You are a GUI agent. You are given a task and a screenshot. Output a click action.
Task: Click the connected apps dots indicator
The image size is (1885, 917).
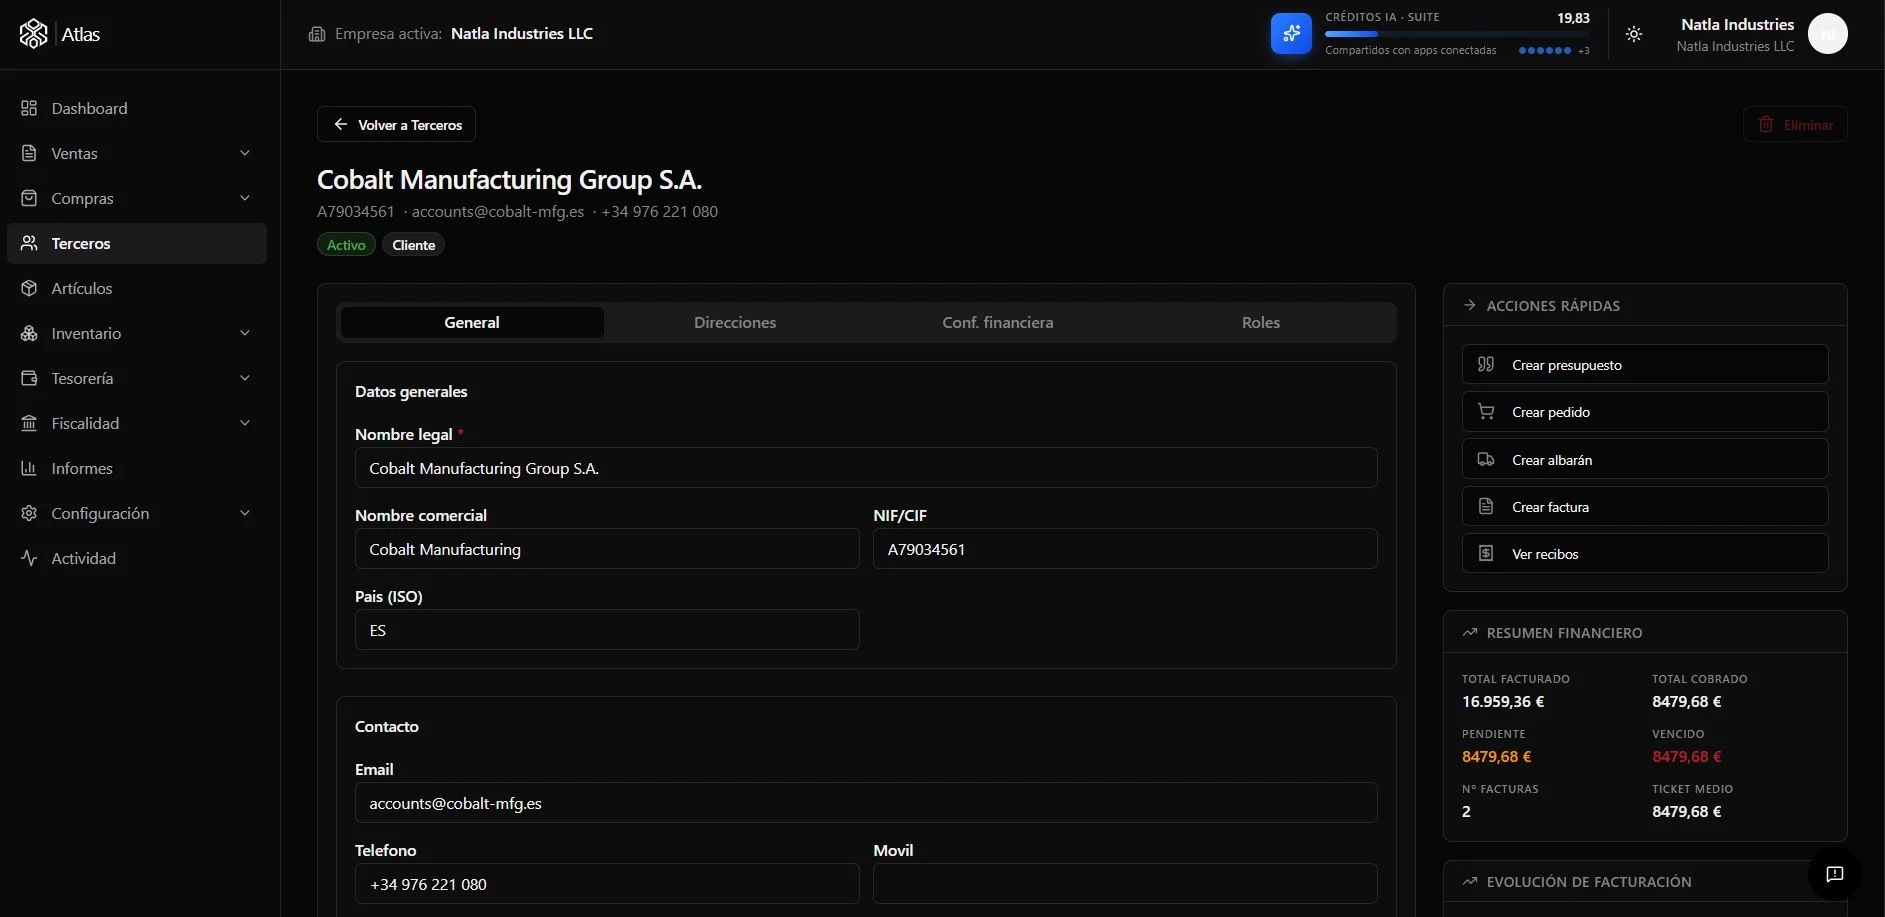point(1544,50)
